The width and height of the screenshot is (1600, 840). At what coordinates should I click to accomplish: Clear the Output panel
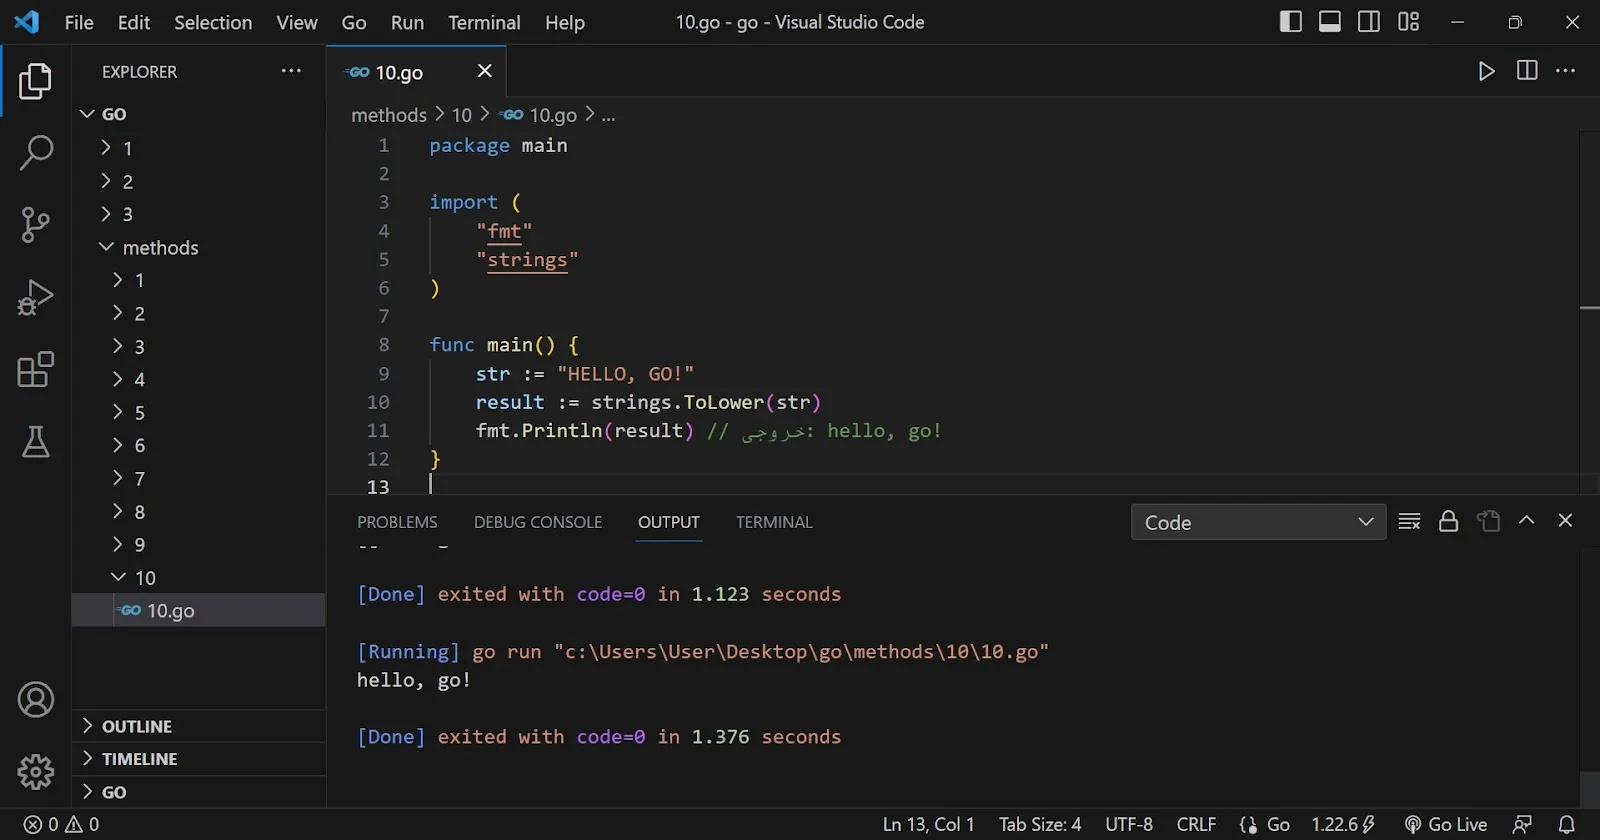click(1409, 521)
